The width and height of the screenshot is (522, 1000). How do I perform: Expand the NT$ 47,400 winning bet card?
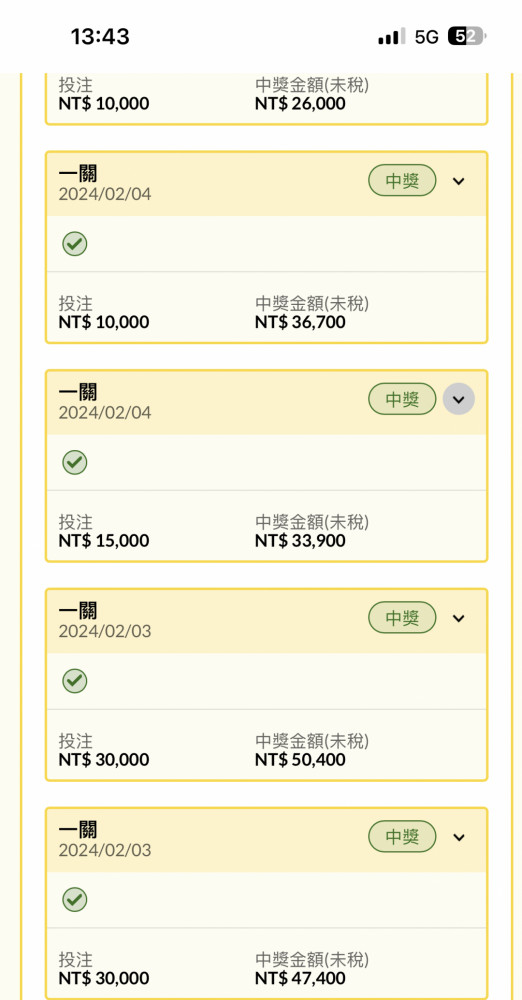point(458,837)
